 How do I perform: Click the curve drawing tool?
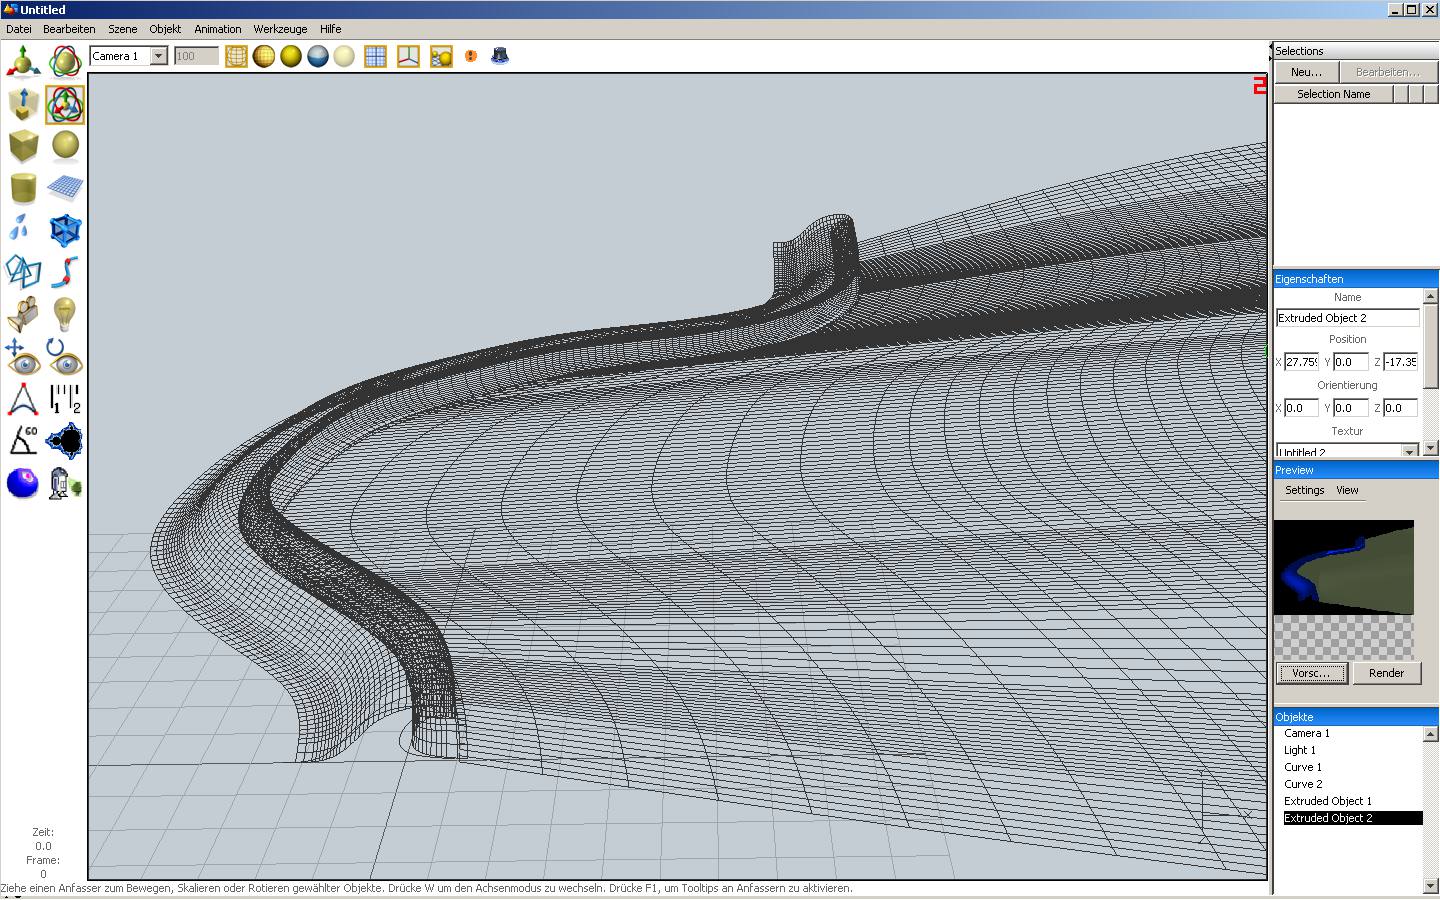tap(65, 272)
